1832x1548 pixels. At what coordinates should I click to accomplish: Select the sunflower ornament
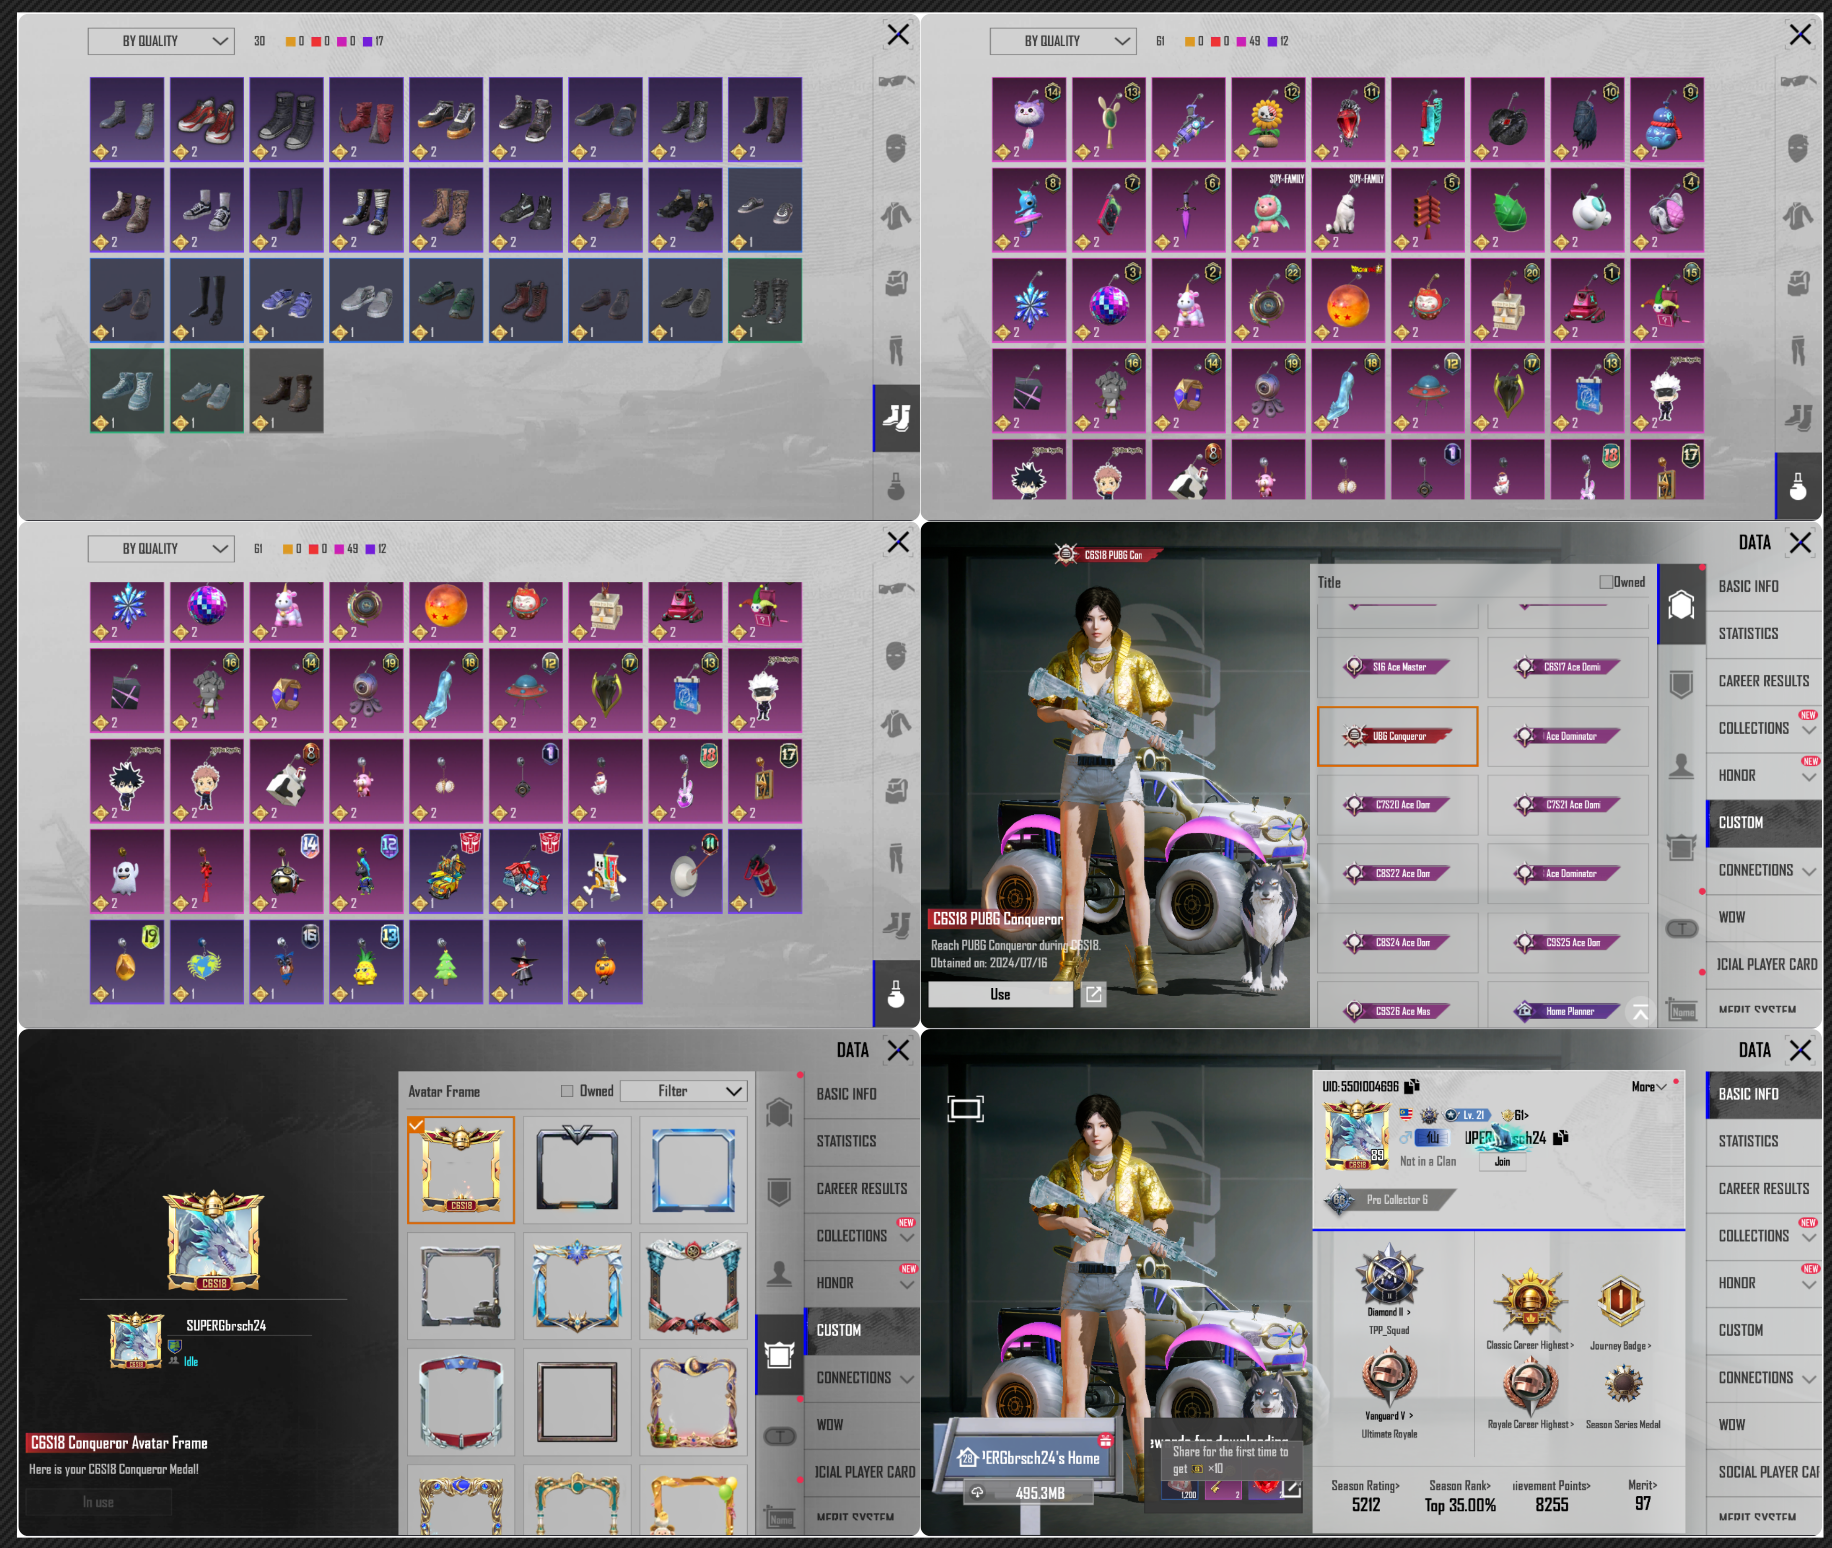(x=1268, y=120)
